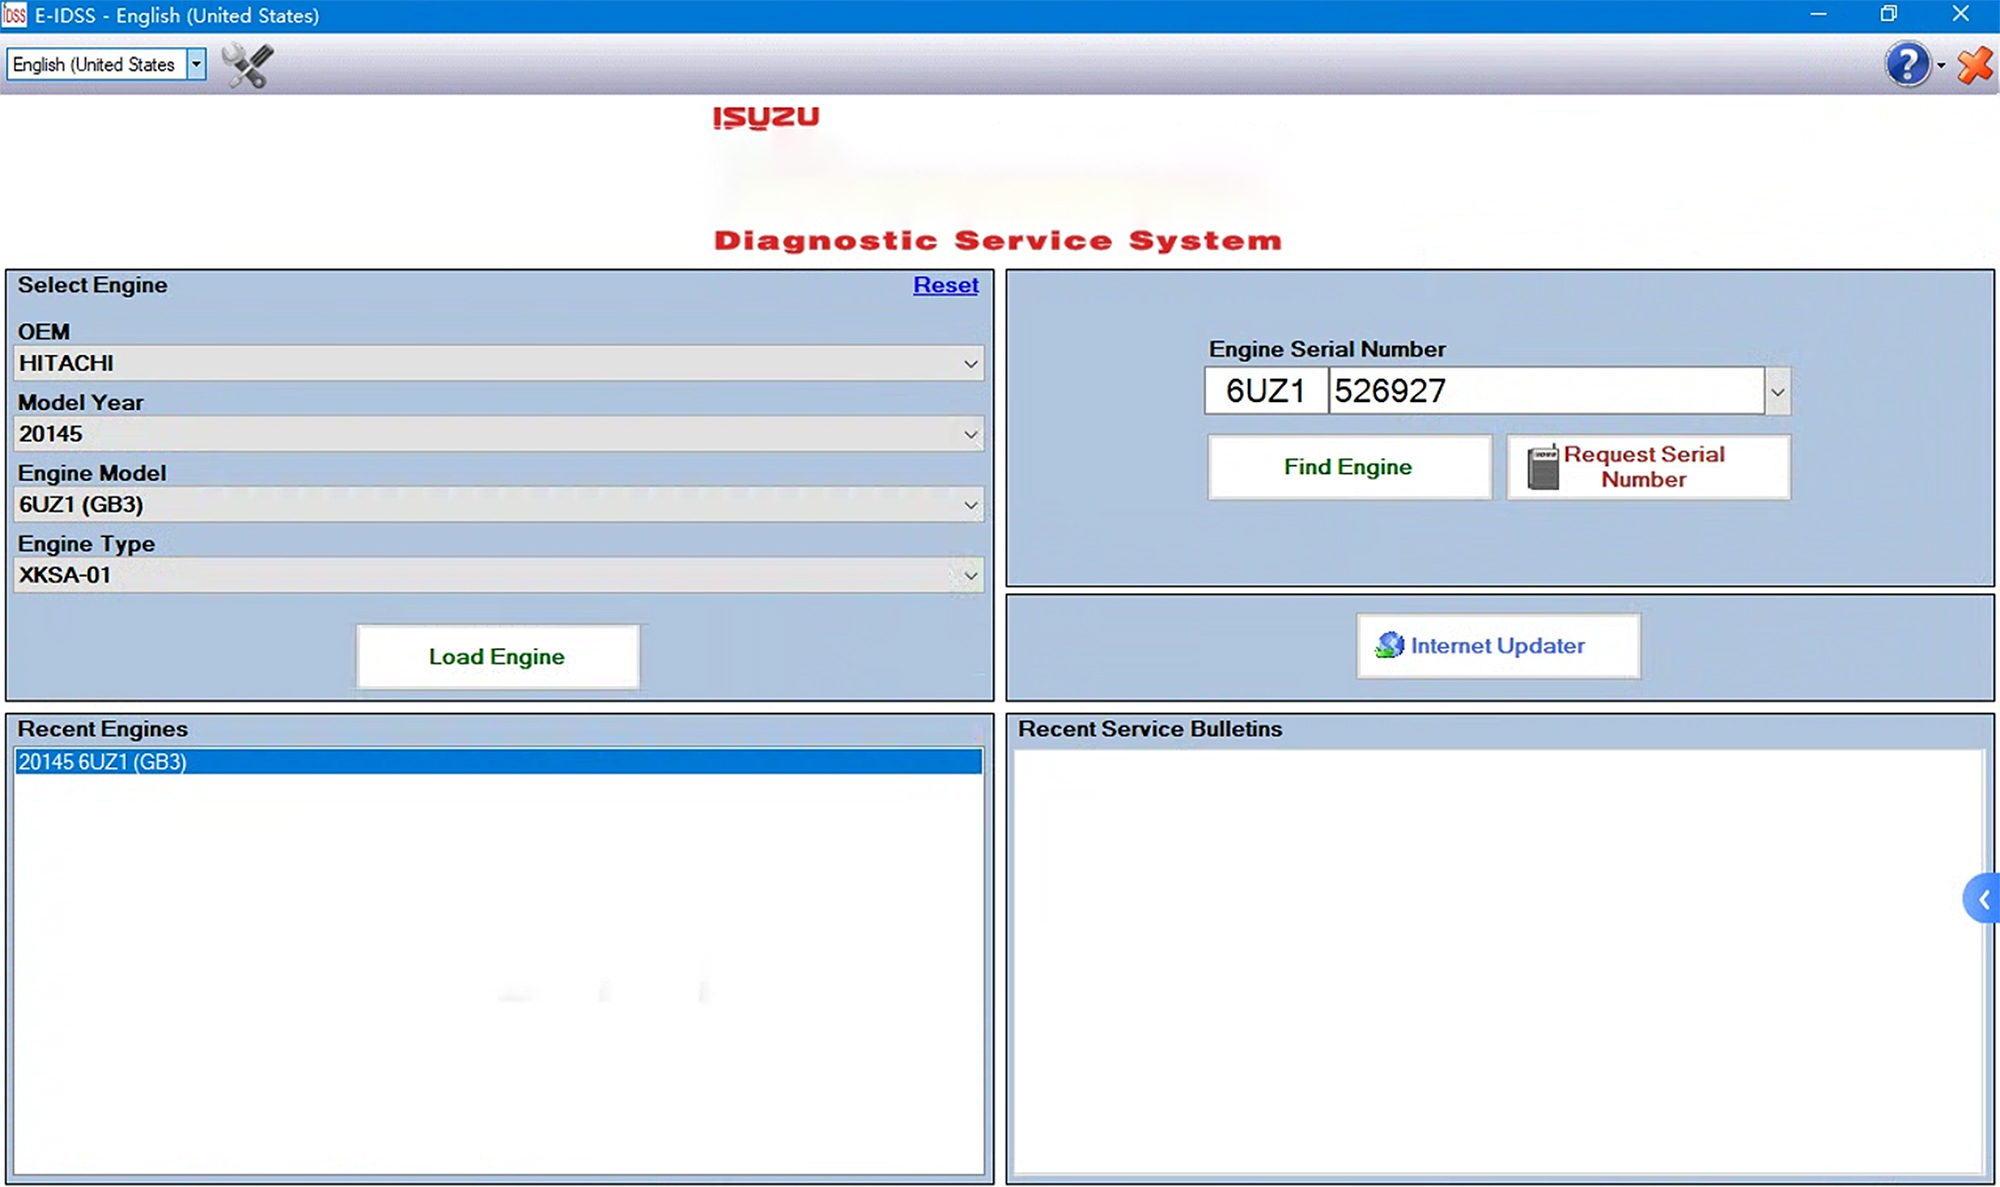Expand the blue side panel arrow
Viewport: 2000px width, 1187px height.
(1983, 899)
